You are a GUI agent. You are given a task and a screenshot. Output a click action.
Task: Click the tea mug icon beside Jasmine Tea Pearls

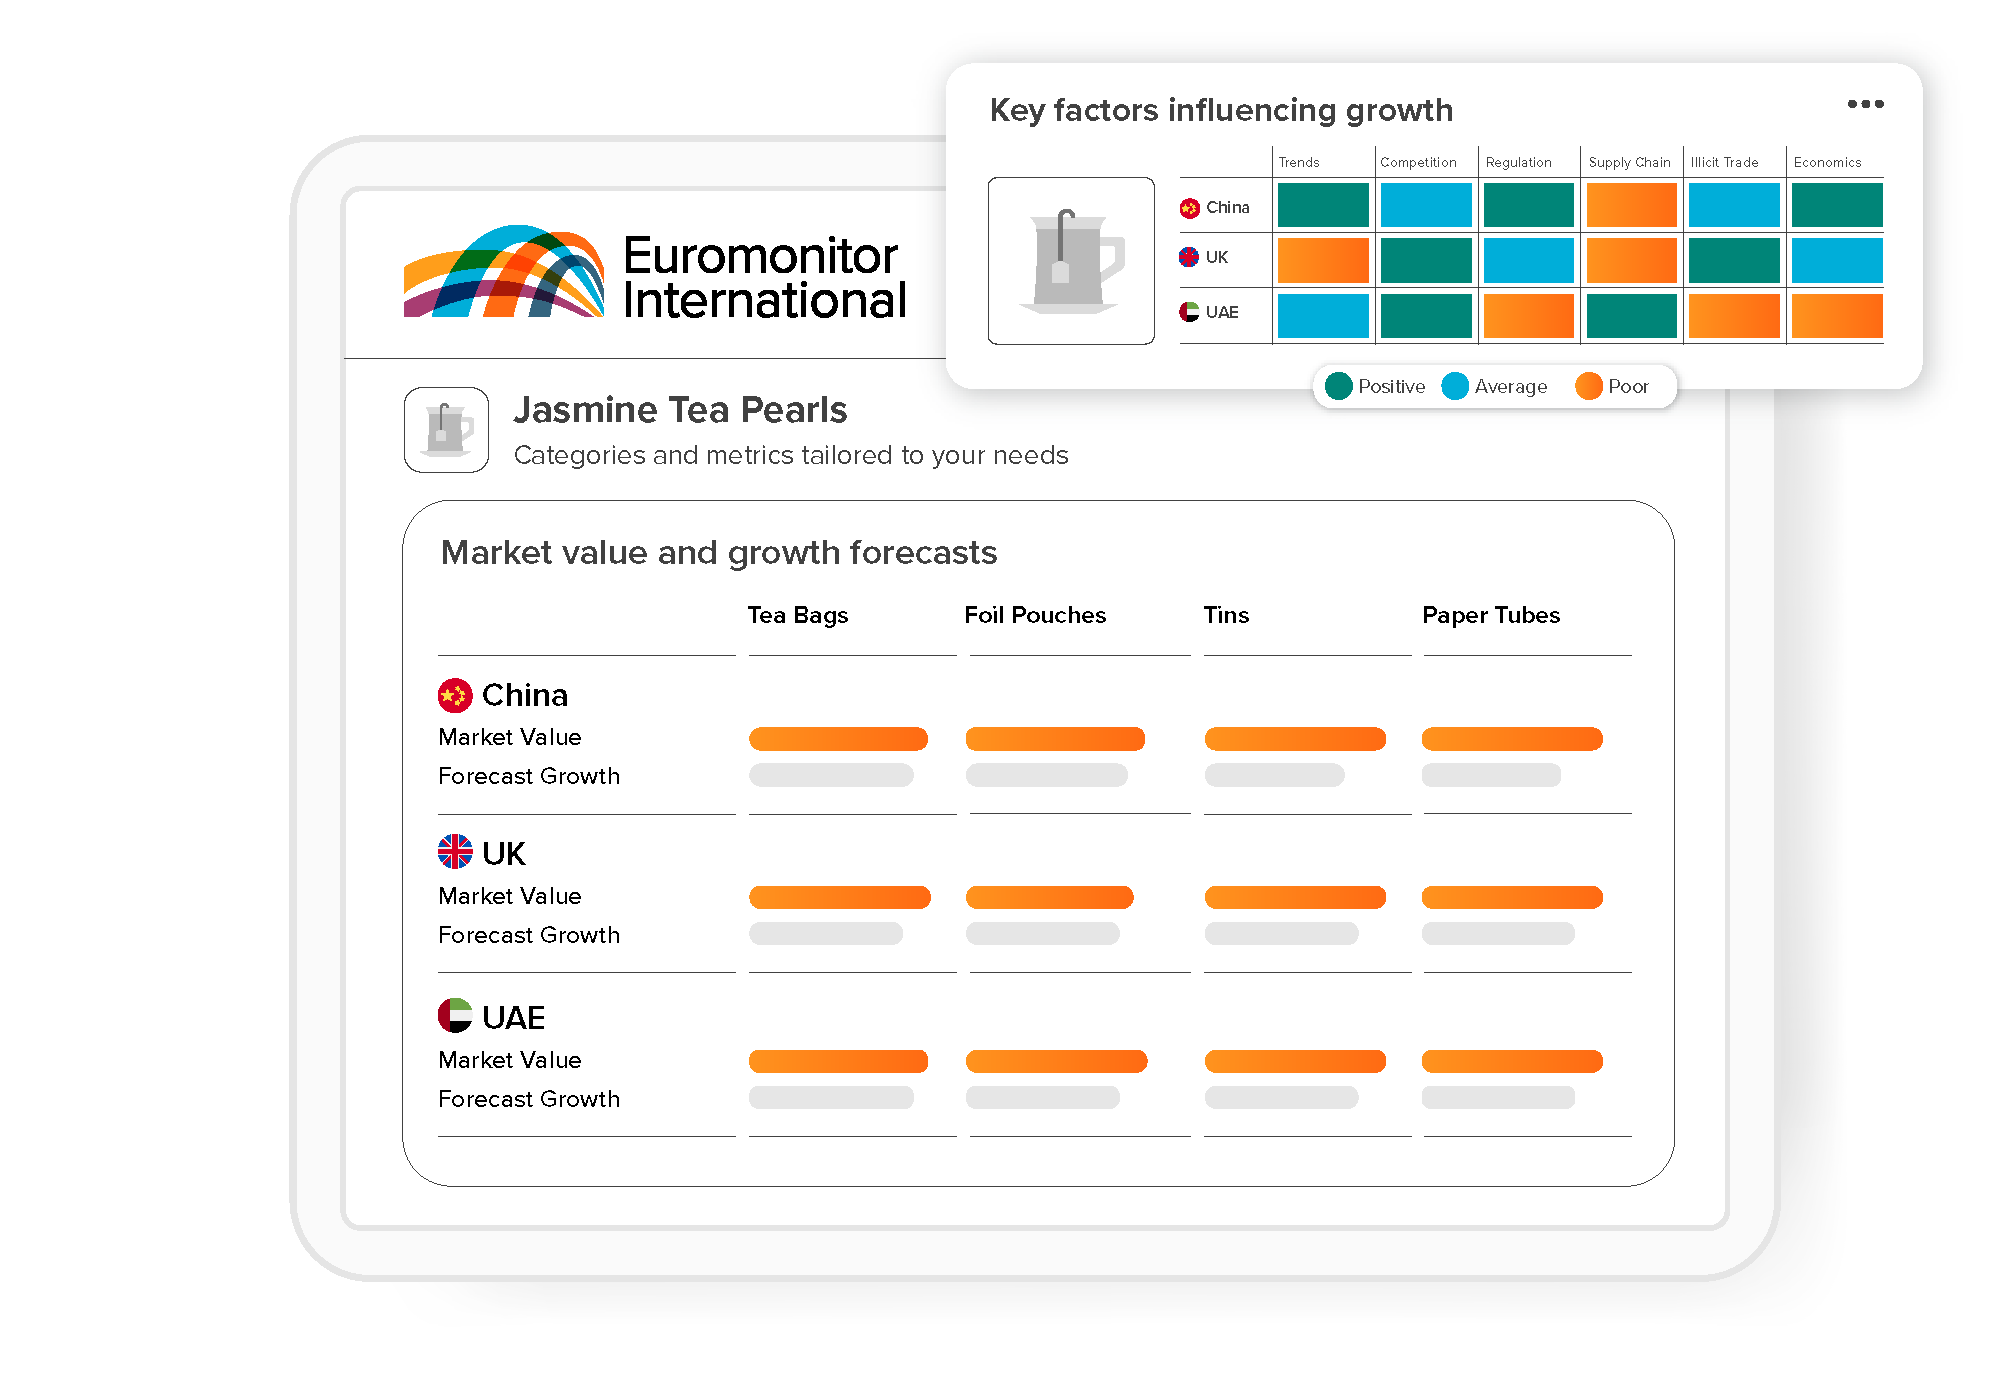[446, 430]
